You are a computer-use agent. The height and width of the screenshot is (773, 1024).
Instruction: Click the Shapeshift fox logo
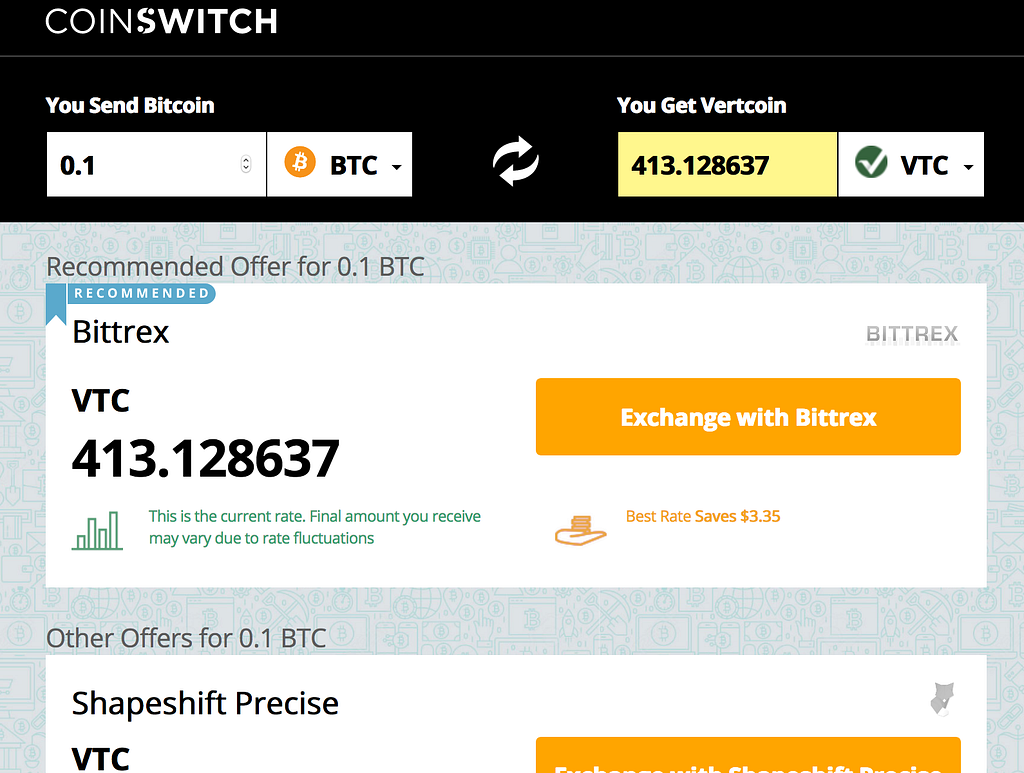[941, 700]
